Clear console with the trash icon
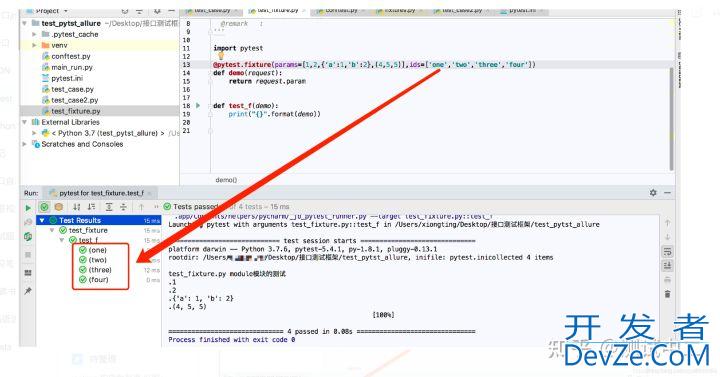 pos(667,294)
